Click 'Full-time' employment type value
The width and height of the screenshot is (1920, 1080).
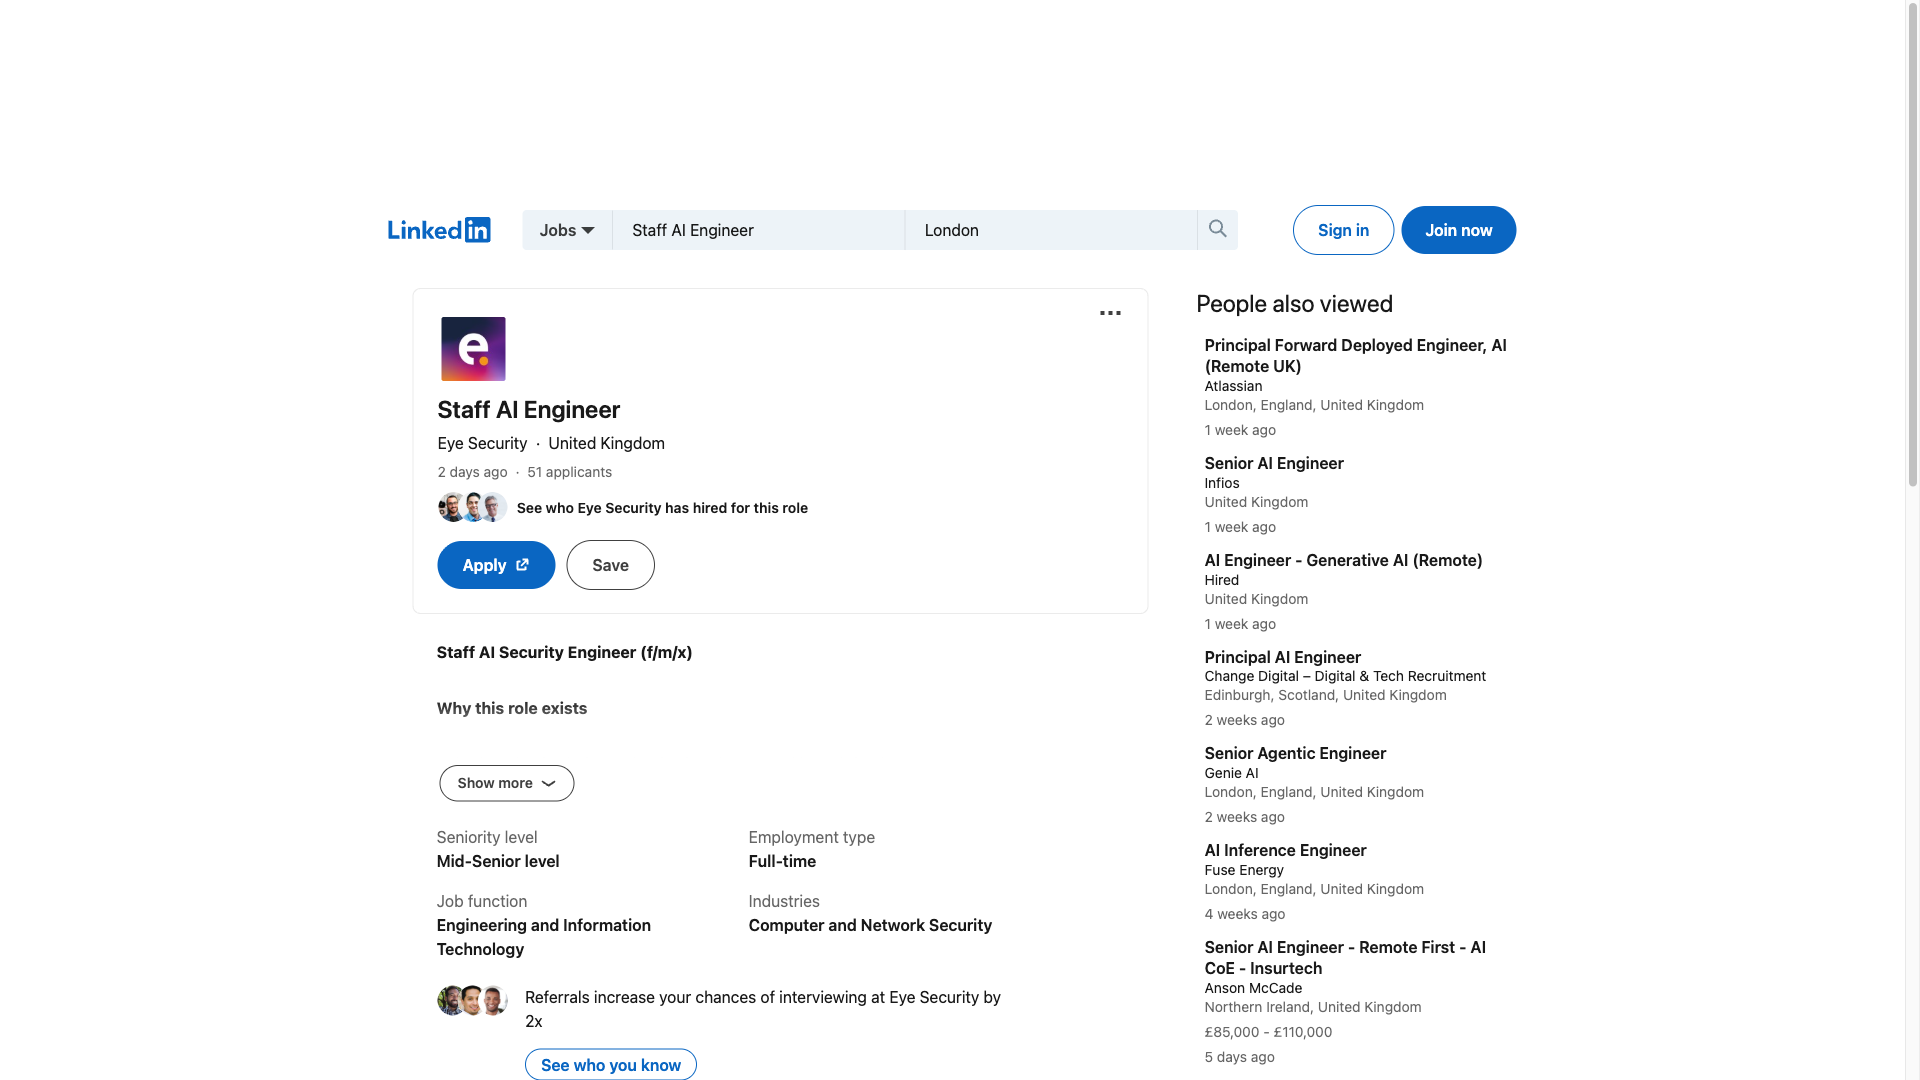tap(782, 861)
